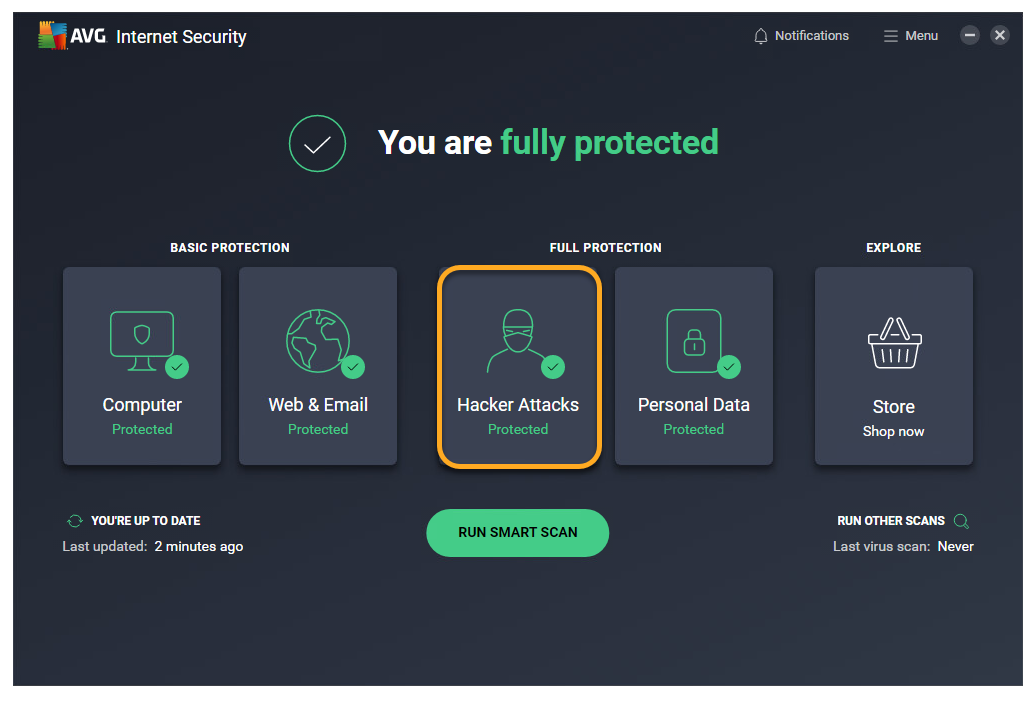Click the Web & Email globe icon
1036x702 pixels.
(x=317, y=340)
